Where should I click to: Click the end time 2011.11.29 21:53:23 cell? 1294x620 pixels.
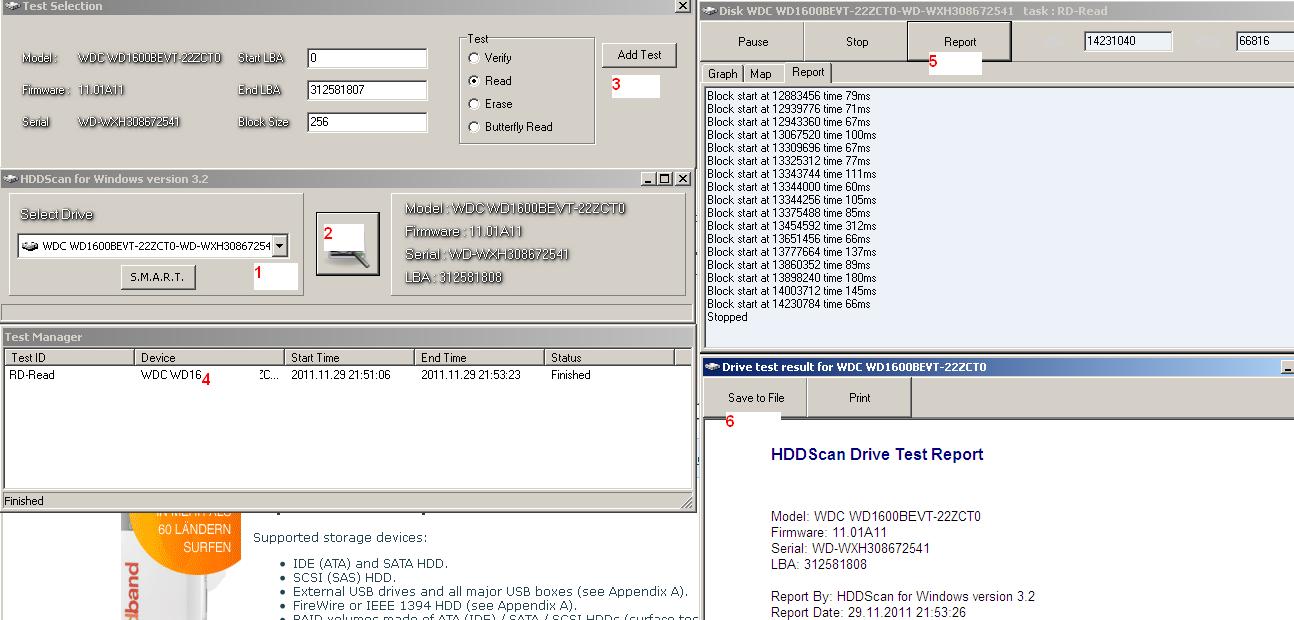click(x=470, y=375)
